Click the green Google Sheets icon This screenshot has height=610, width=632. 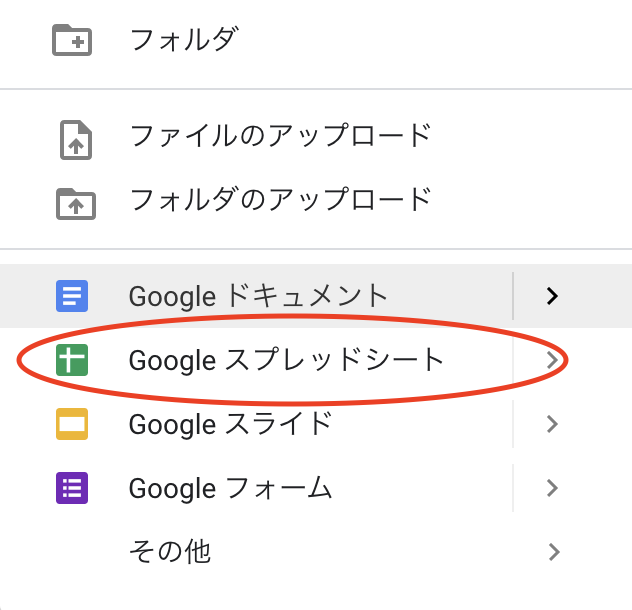coord(72,360)
